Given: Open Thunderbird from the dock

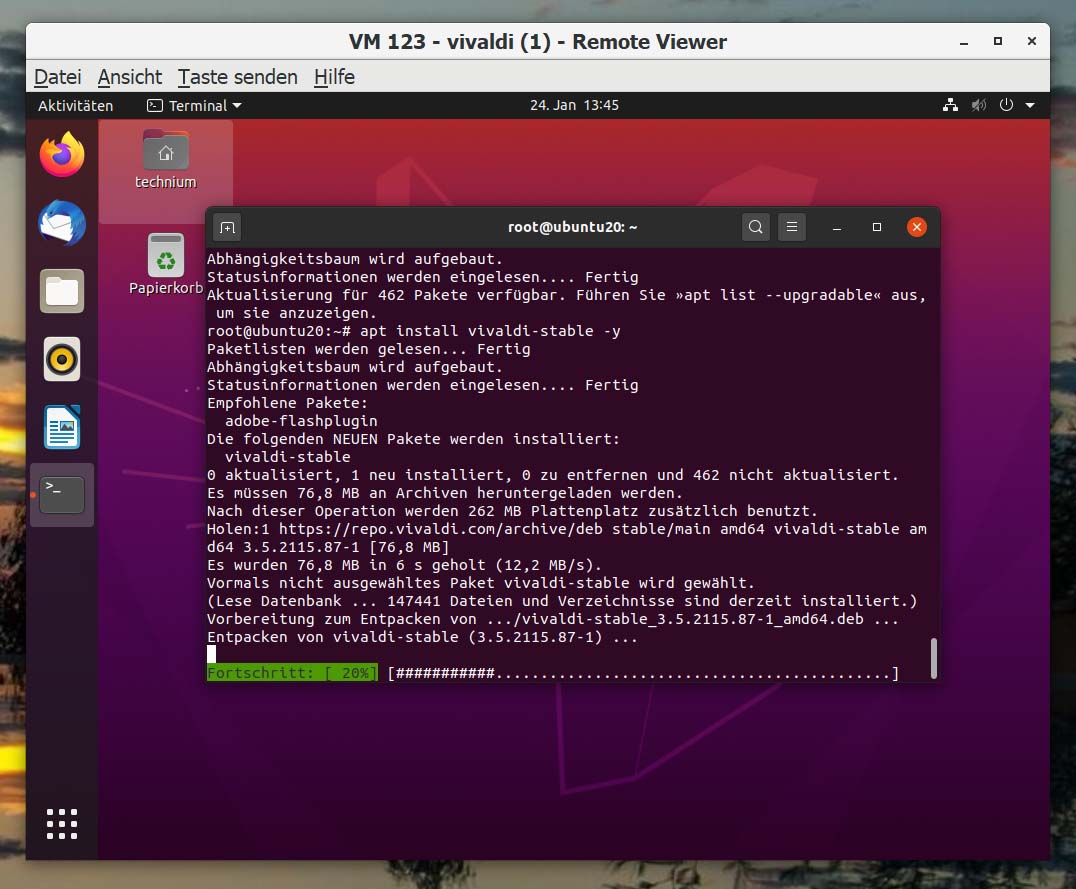Looking at the screenshot, I should point(61,224).
